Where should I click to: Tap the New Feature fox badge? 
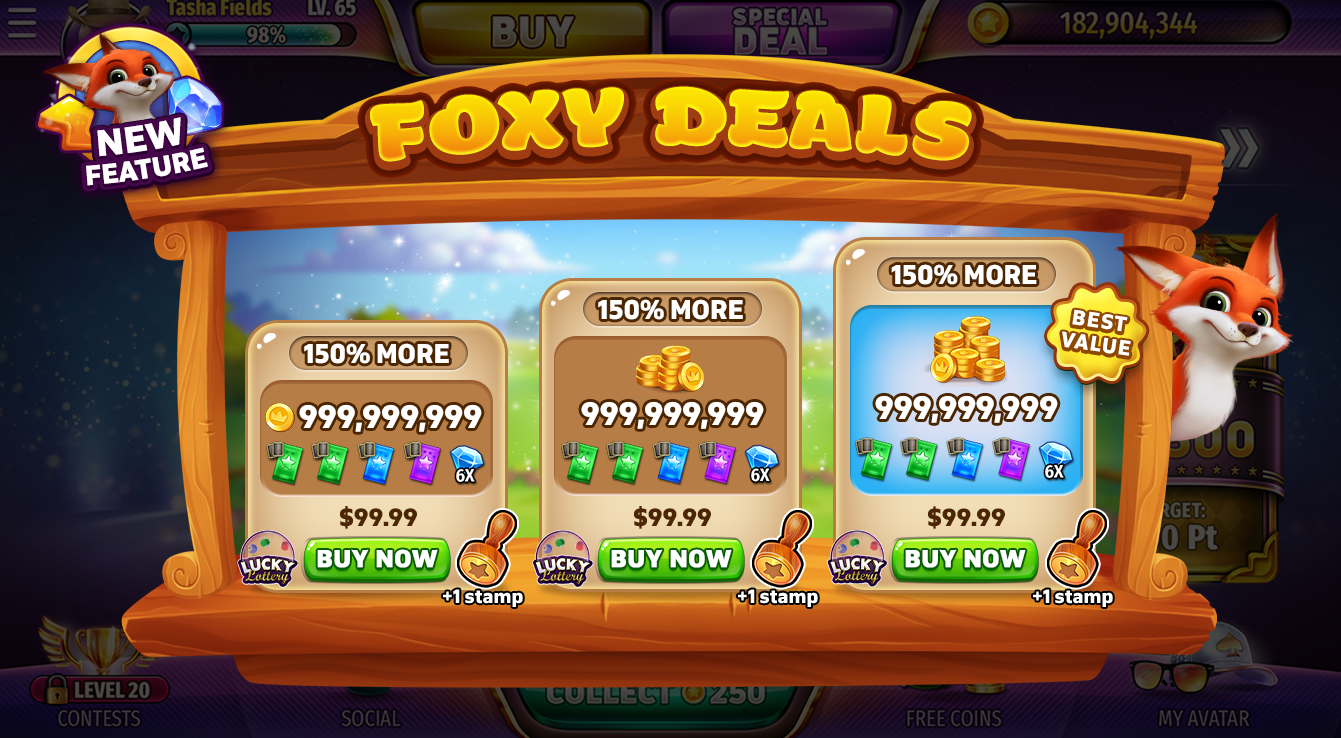click(130, 108)
